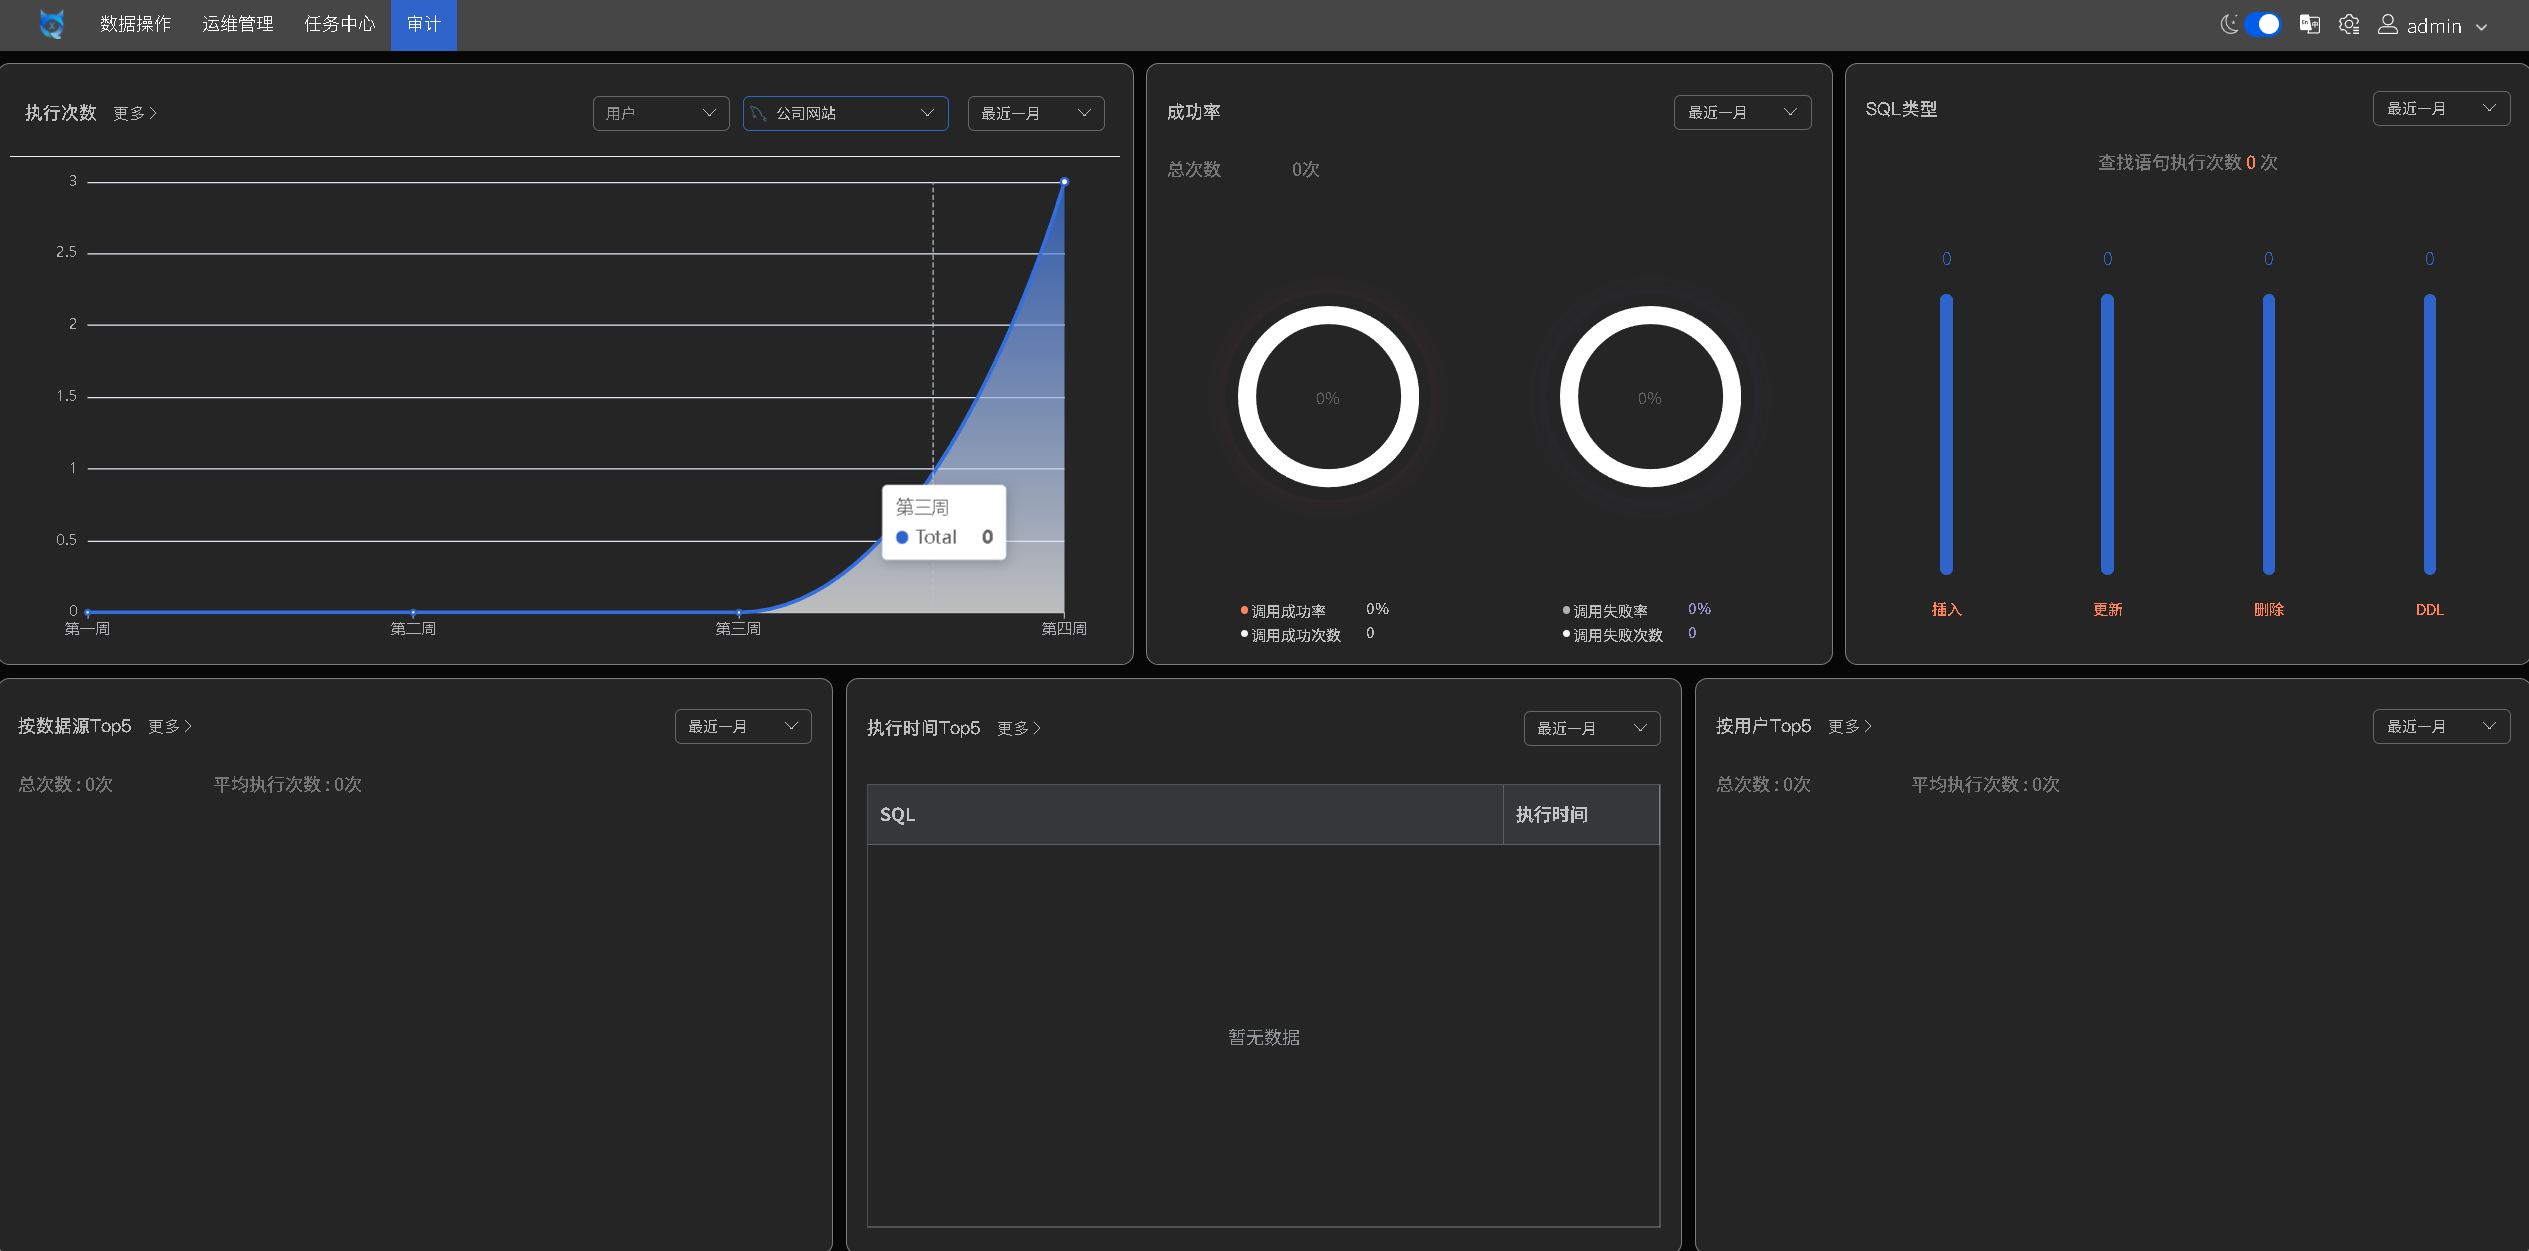Click the 第四周 data point on chart
This screenshot has width=2529, height=1251.
[1064, 182]
